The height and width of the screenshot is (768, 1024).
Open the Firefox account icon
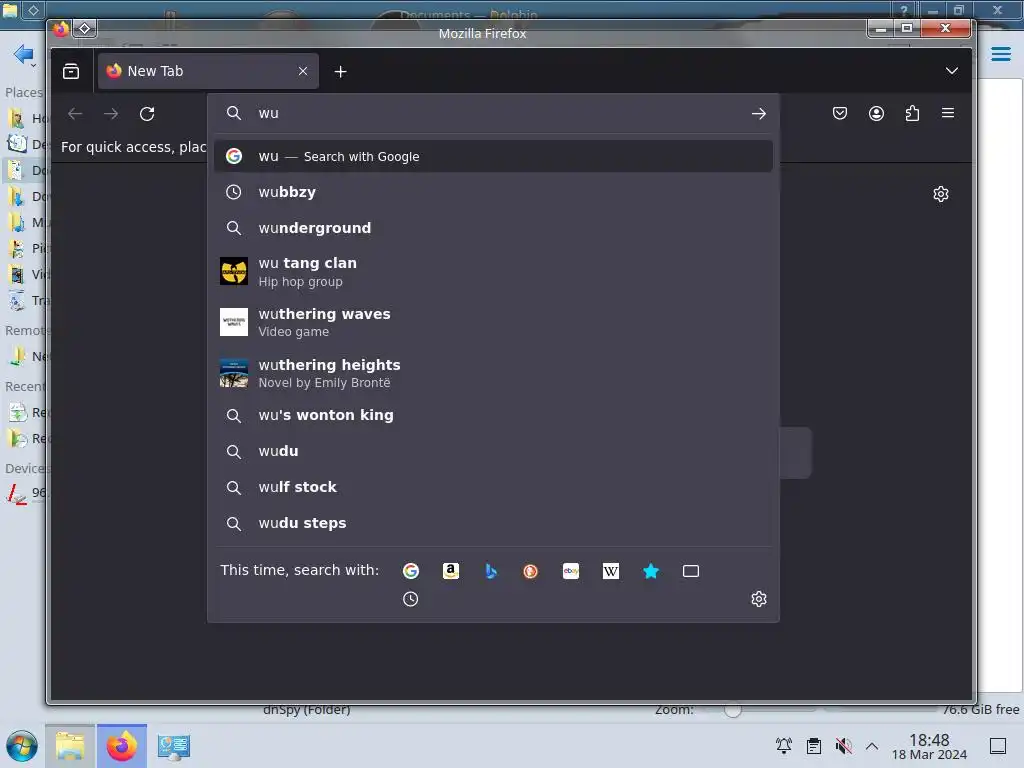pos(876,114)
